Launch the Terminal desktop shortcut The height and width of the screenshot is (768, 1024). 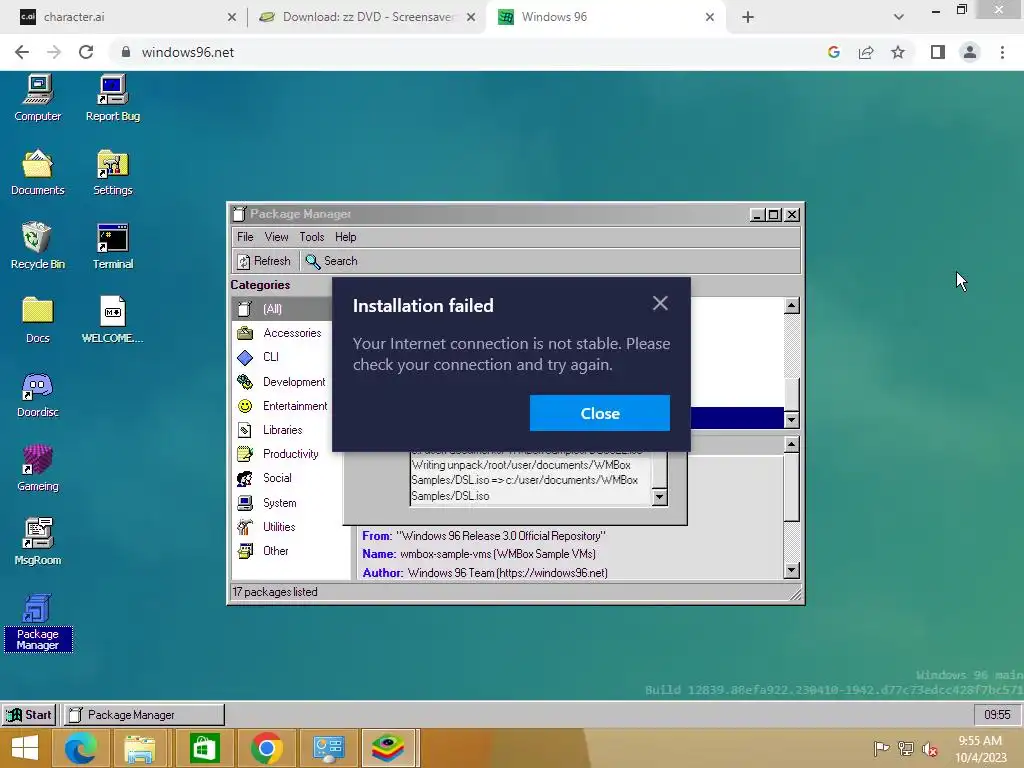(112, 246)
